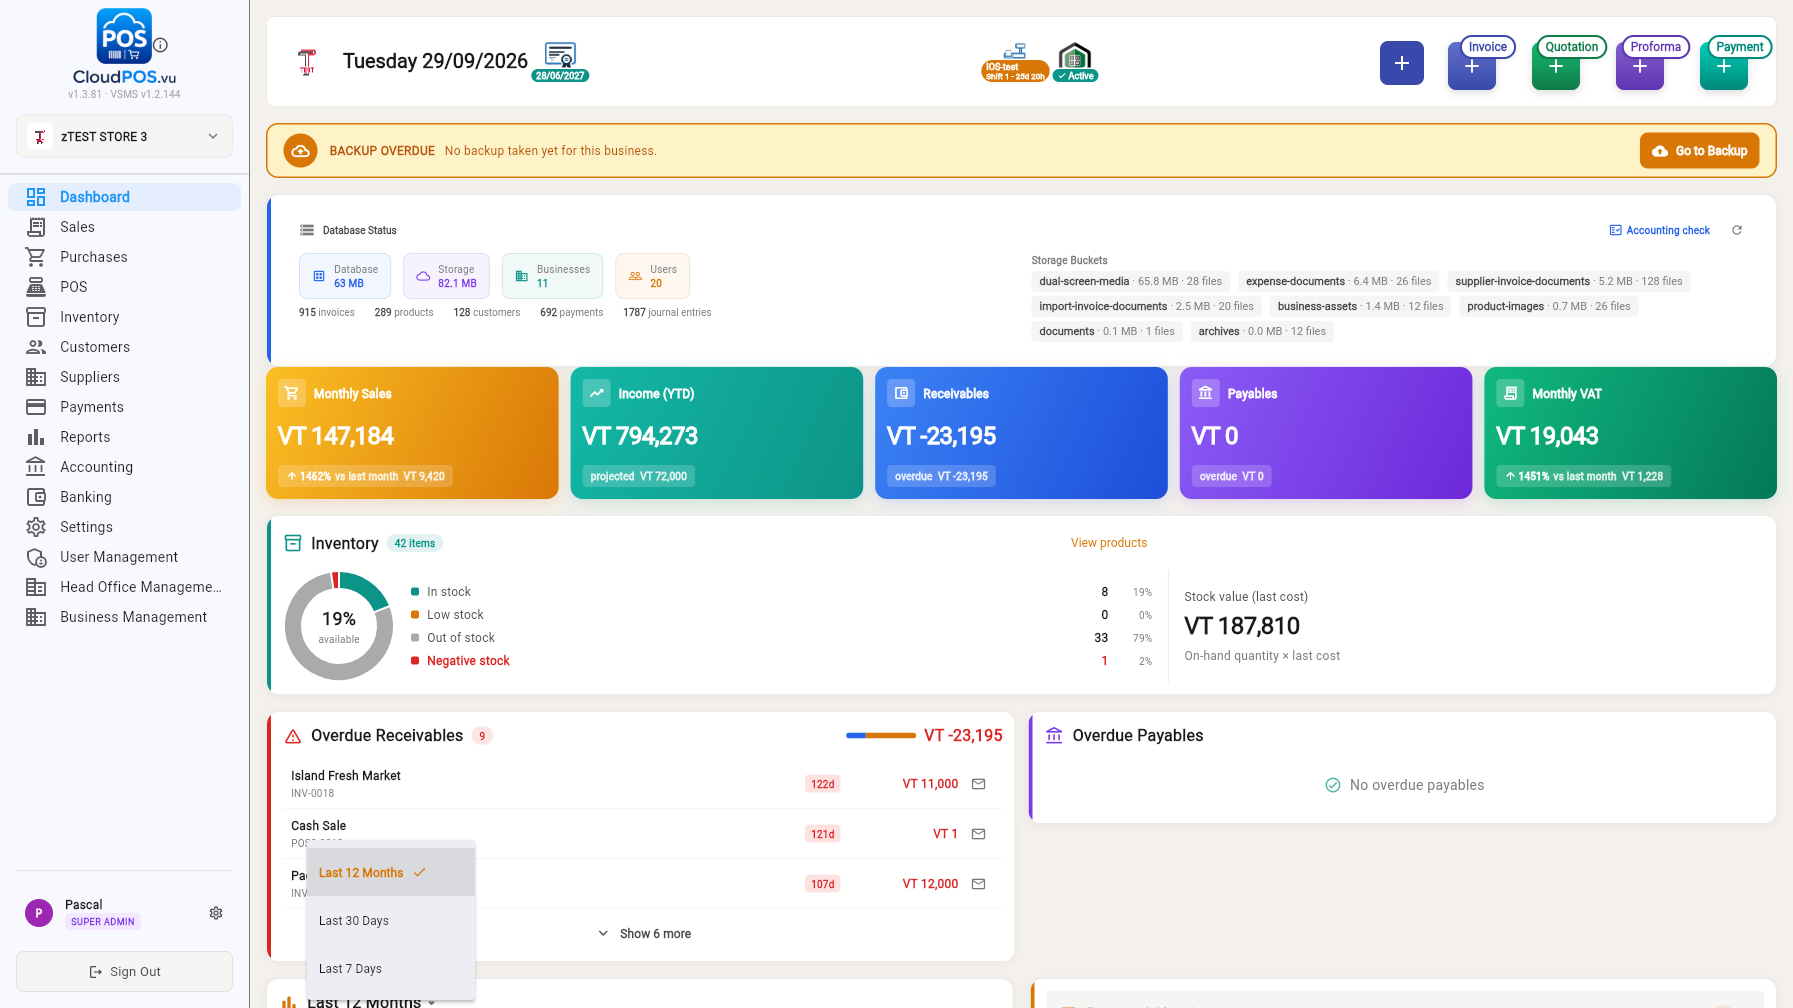Click the Sign Out button
Screen dimensions: 1793x1008
click(x=124, y=971)
